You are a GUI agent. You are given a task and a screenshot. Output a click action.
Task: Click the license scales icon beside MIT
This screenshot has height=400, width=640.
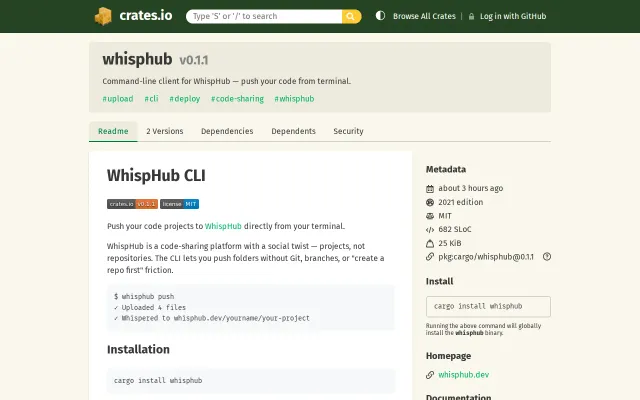(430, 216)
